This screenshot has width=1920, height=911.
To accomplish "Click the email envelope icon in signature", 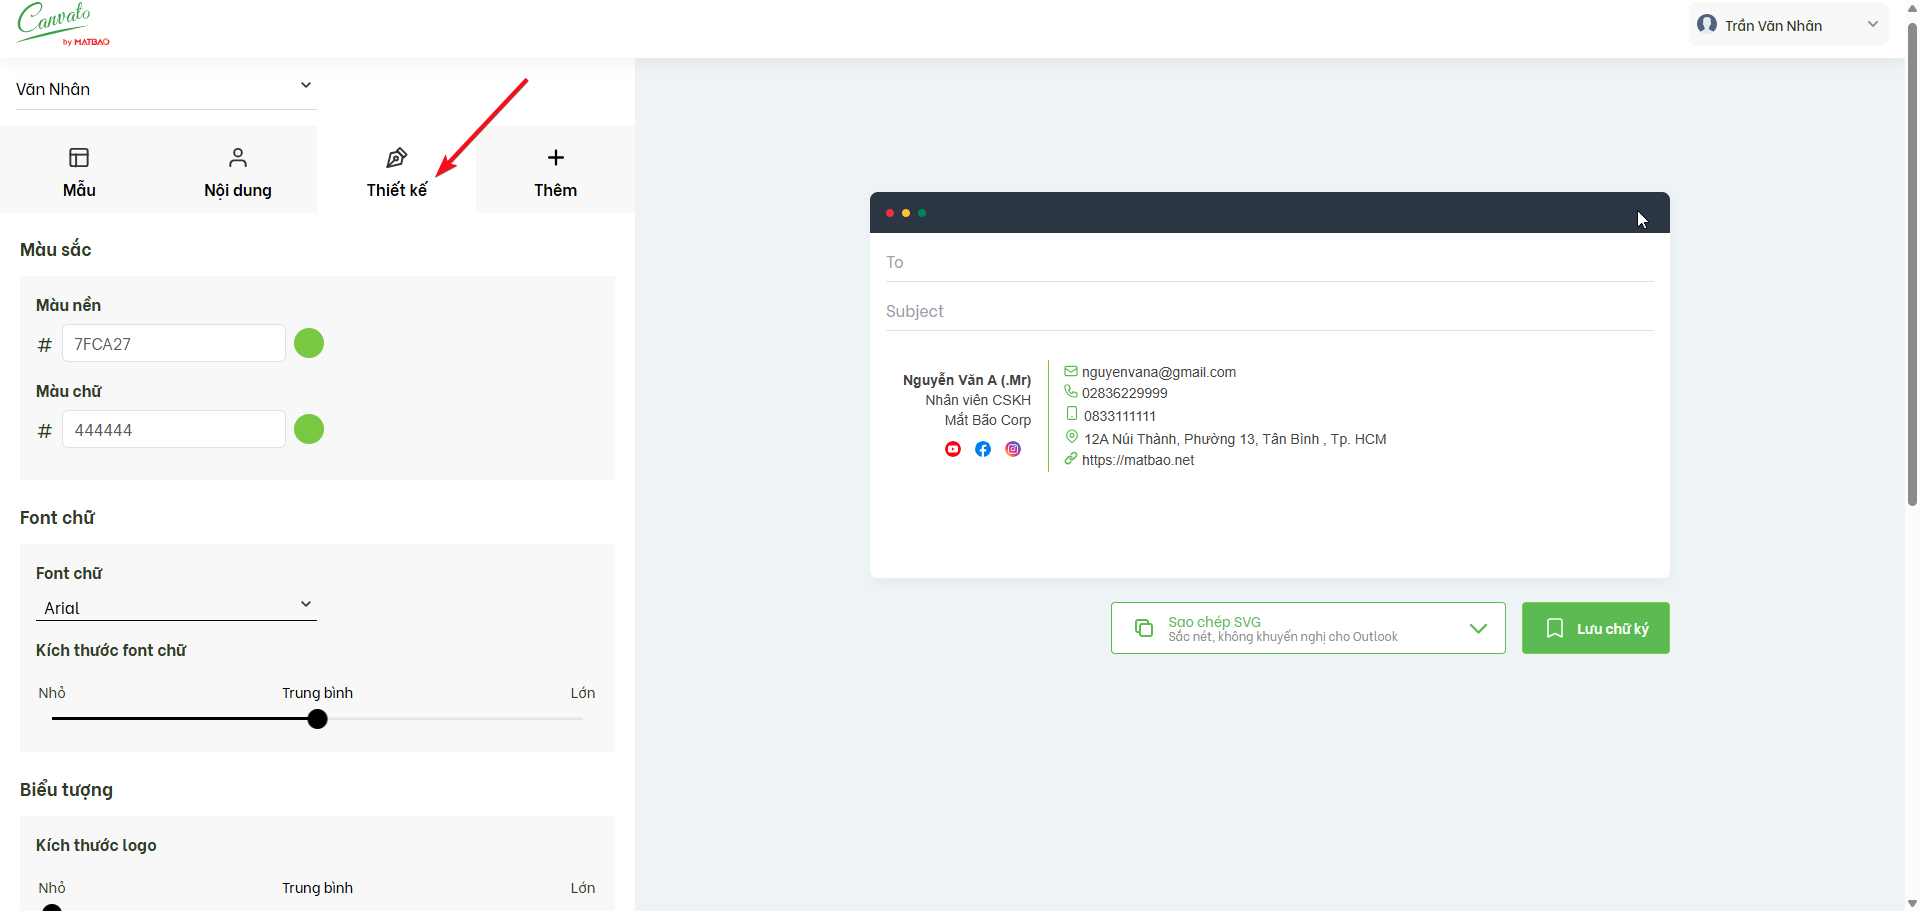I will pyautogui.click(x=1071, y=371).
